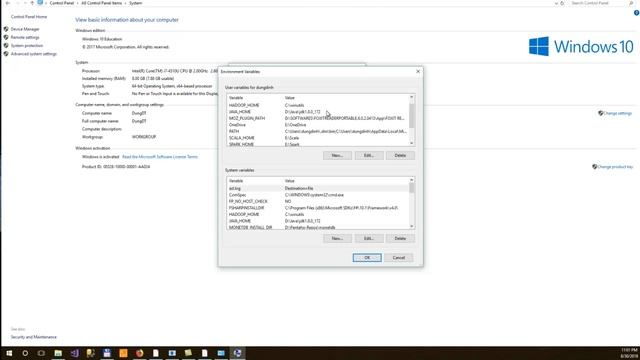Image resolution: width=640 pixels, height=360 pixels.
Task: Click Edit under user variables
Action: (369, 156)
